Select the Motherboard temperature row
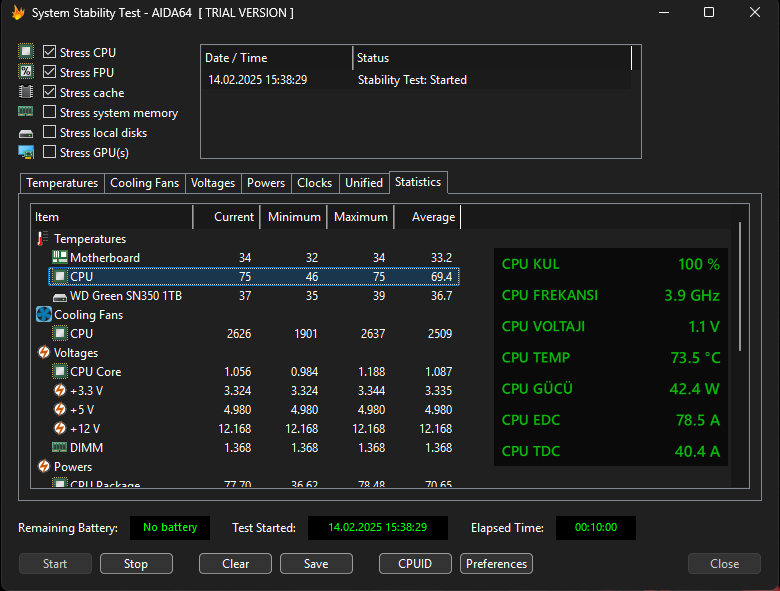The height and width of the screenshot is (591, 780). click(254, 258)
